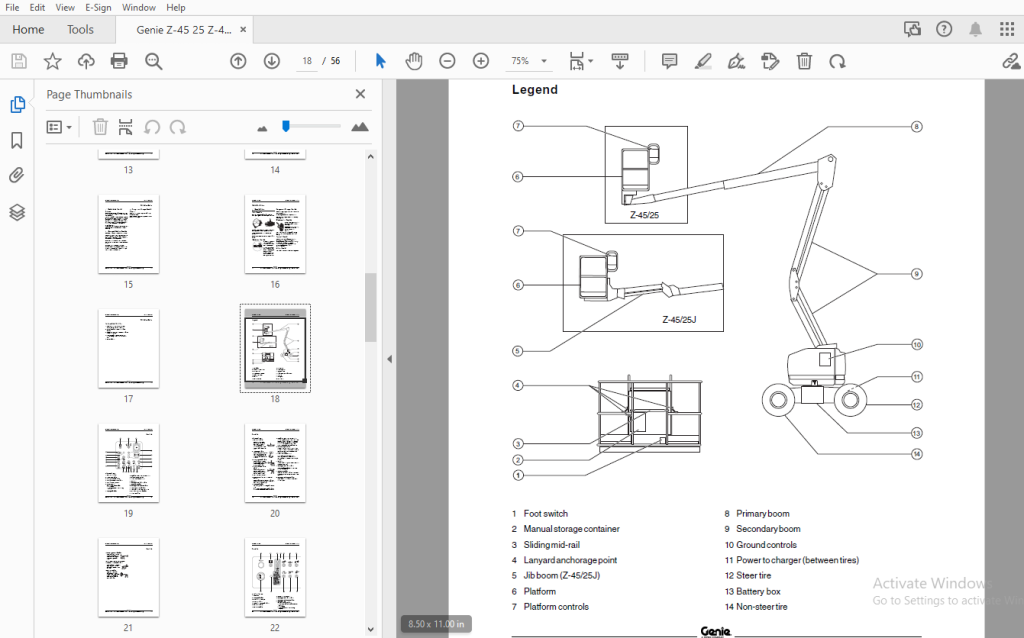Click the insert pages icon in thumbnails panel

click(x=125, y=127)
